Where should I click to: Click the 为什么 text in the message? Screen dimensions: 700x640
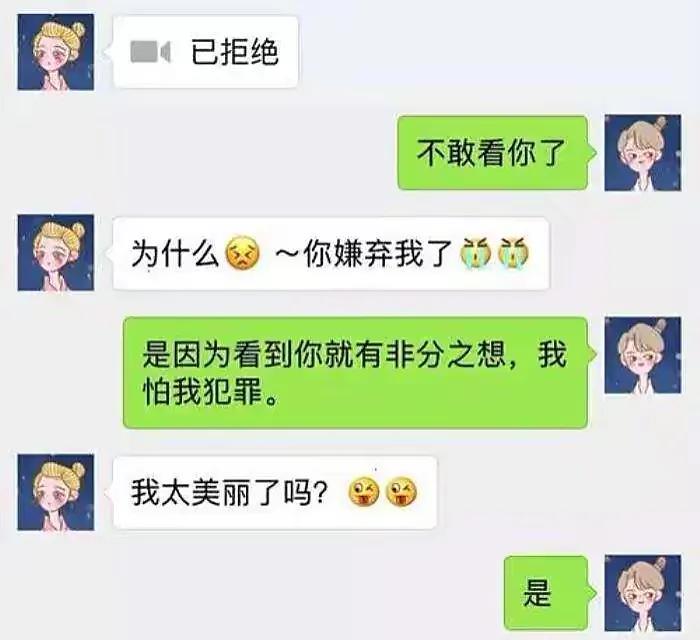click(175, 254)
